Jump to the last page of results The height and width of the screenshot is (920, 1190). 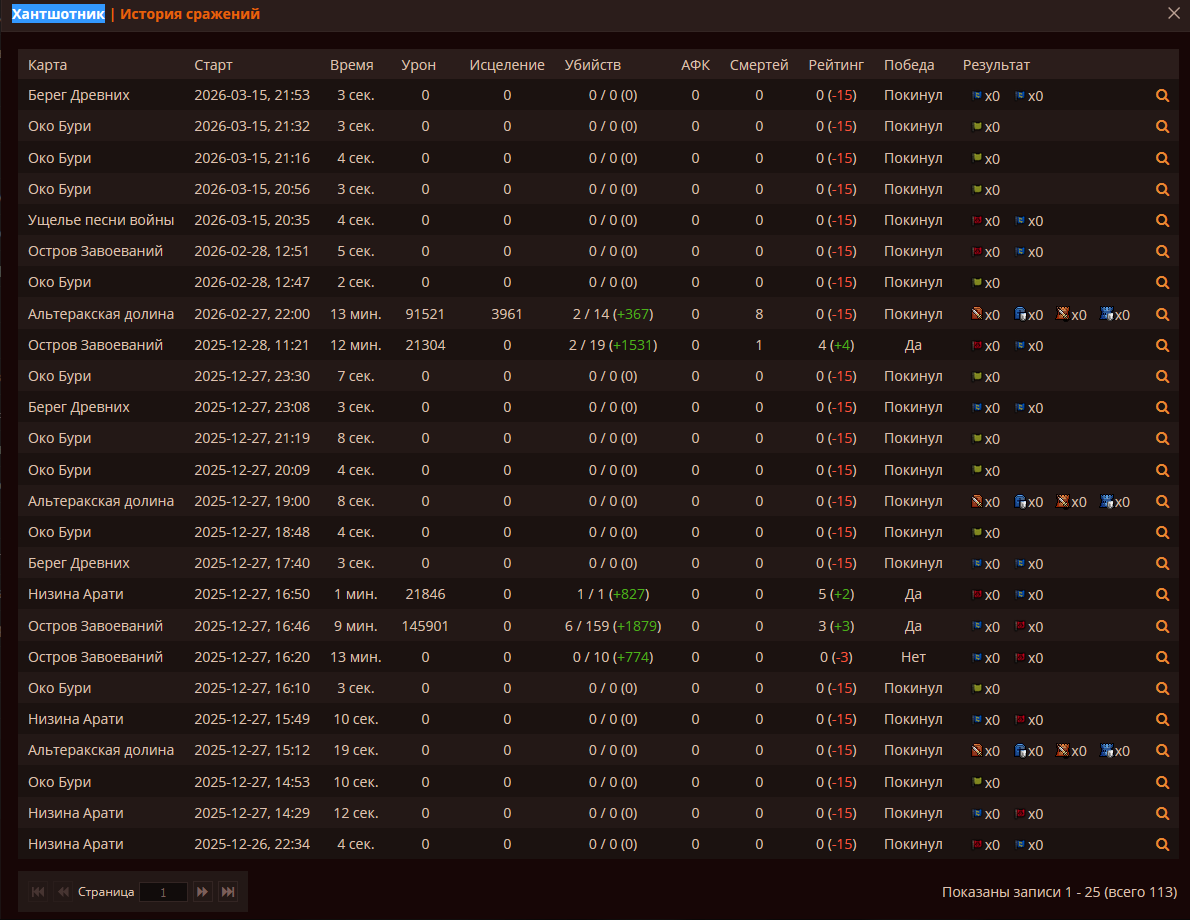[x=228, y=891]
